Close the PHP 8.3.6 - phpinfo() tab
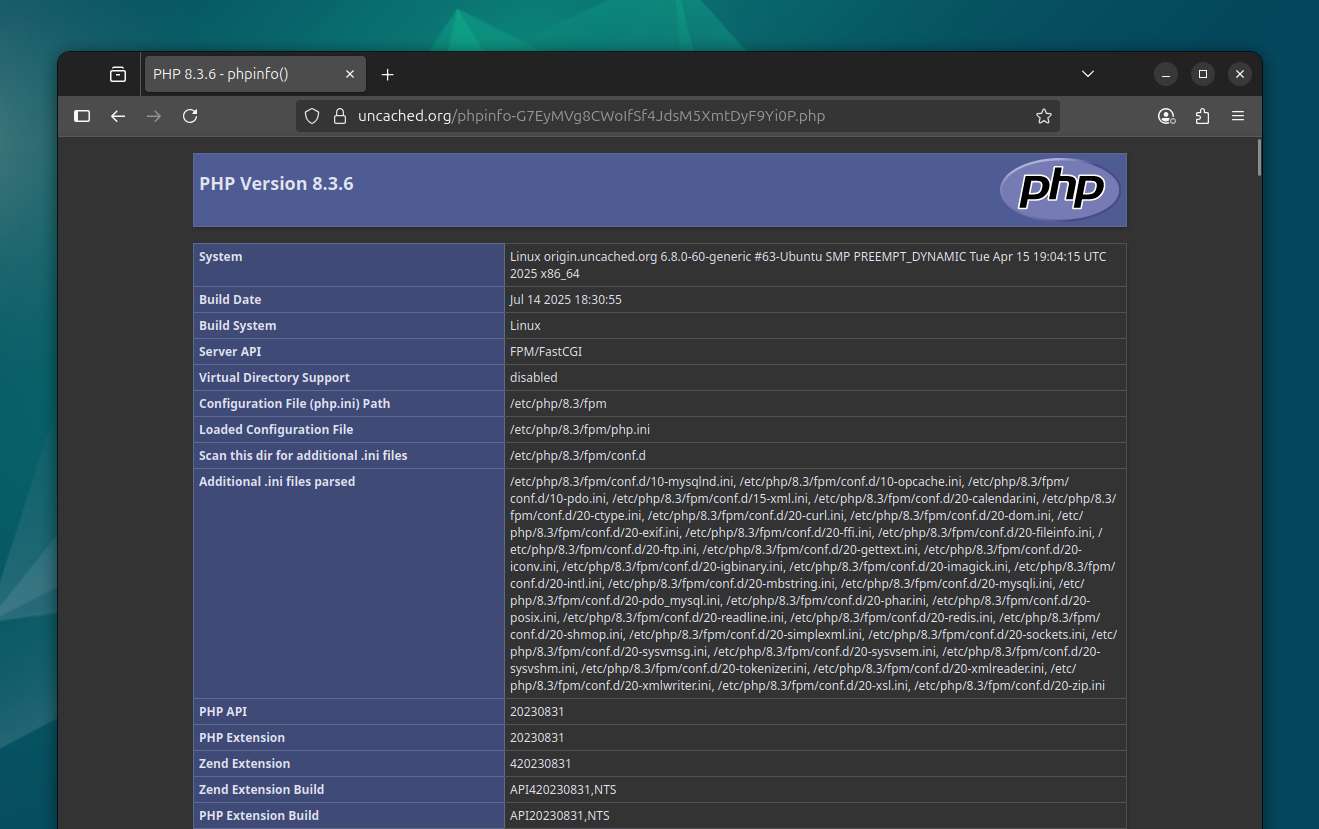This screenshot has height=829, width=1319. [350, 74]
